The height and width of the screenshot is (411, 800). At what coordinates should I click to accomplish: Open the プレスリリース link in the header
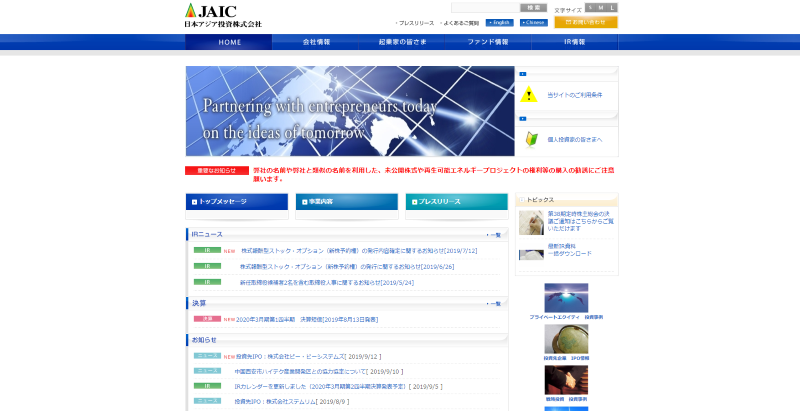tap(415, 23)
